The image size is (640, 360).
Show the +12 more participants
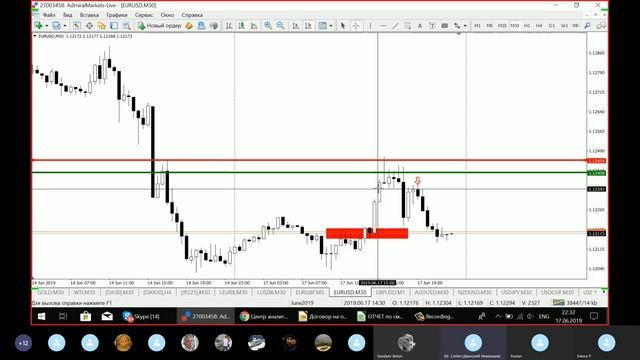23,343
